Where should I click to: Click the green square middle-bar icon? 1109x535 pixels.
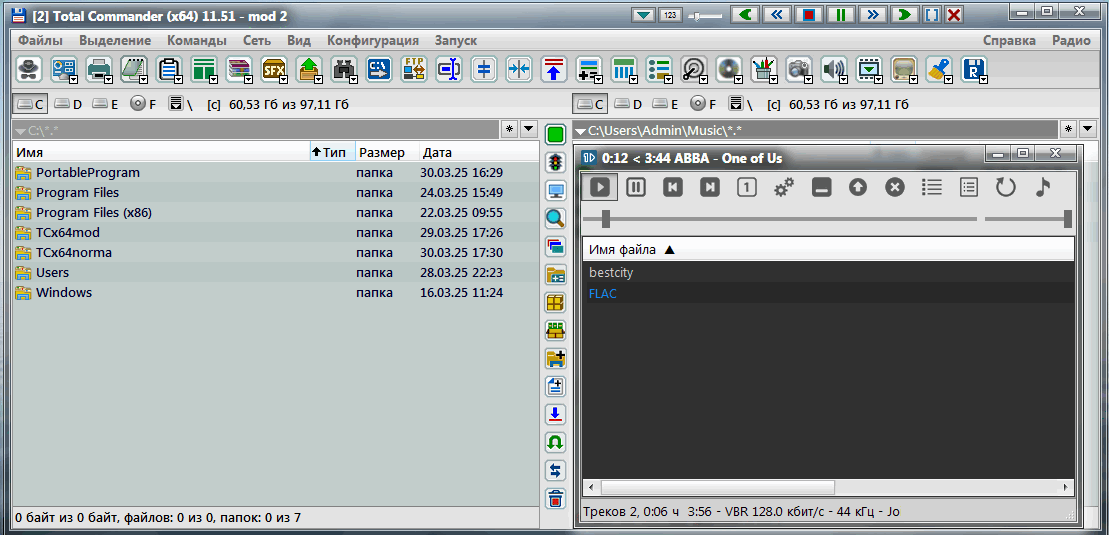click(x=556, y=134)
